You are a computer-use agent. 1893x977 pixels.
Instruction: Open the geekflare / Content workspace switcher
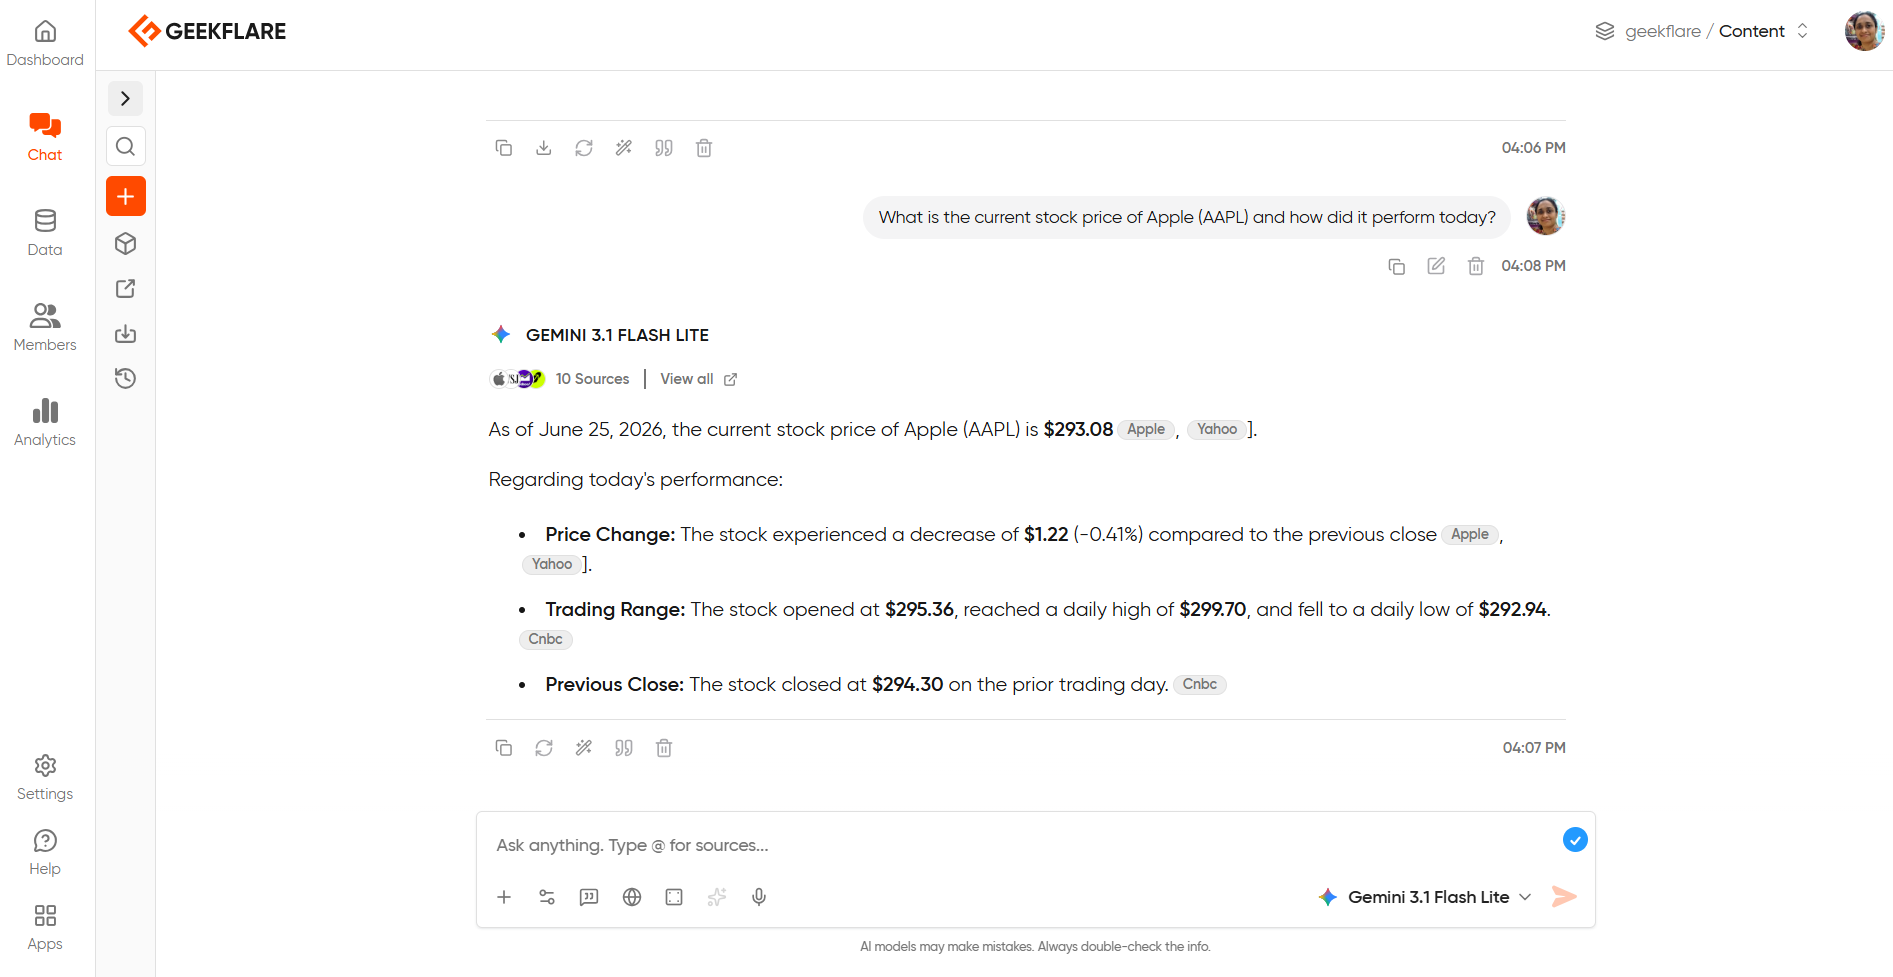pos(1702,31)
